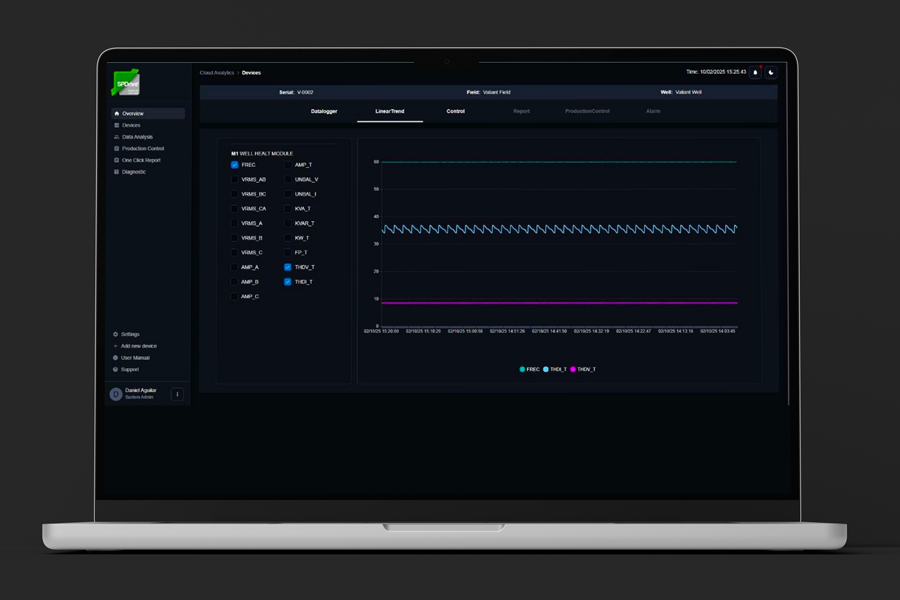Image resolution: width=900 pixels, height=600 pixels.
Task: Select the Diagnostic icon in the sidebar
Action: [x=116, y=172]
